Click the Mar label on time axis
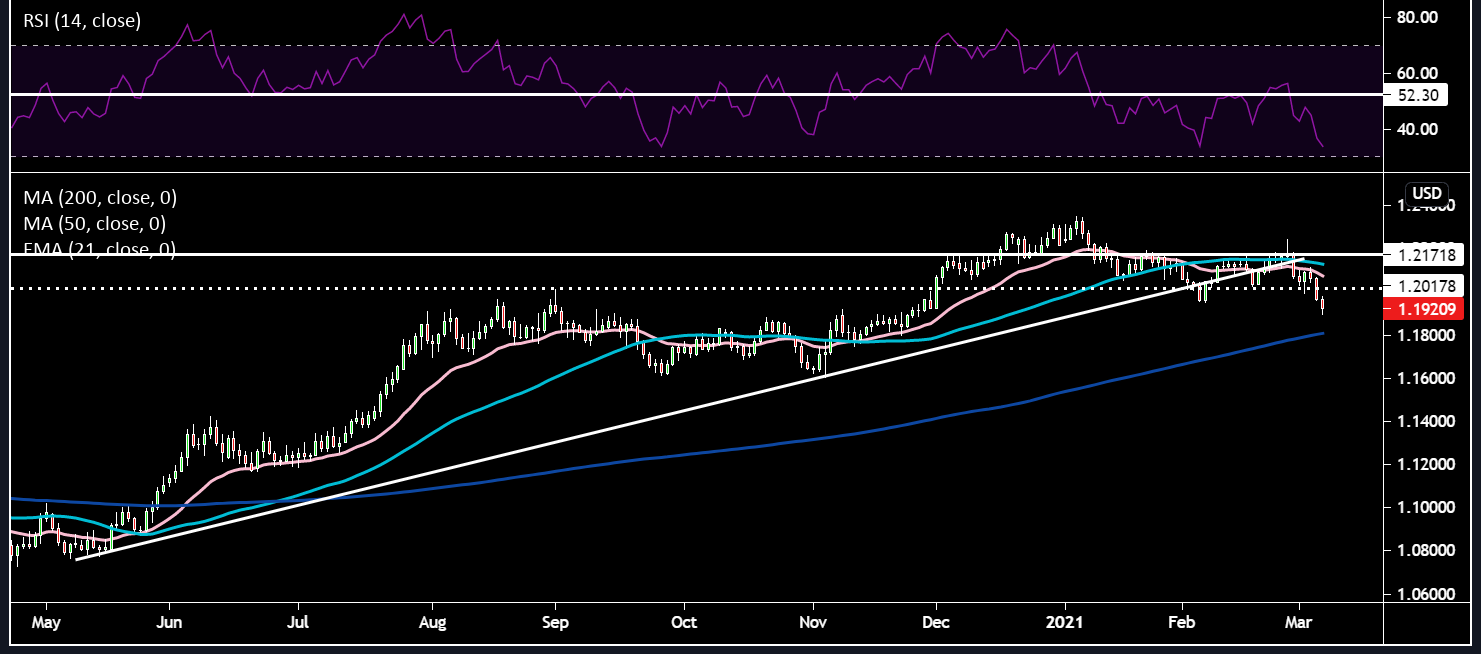 point(1299,621)
